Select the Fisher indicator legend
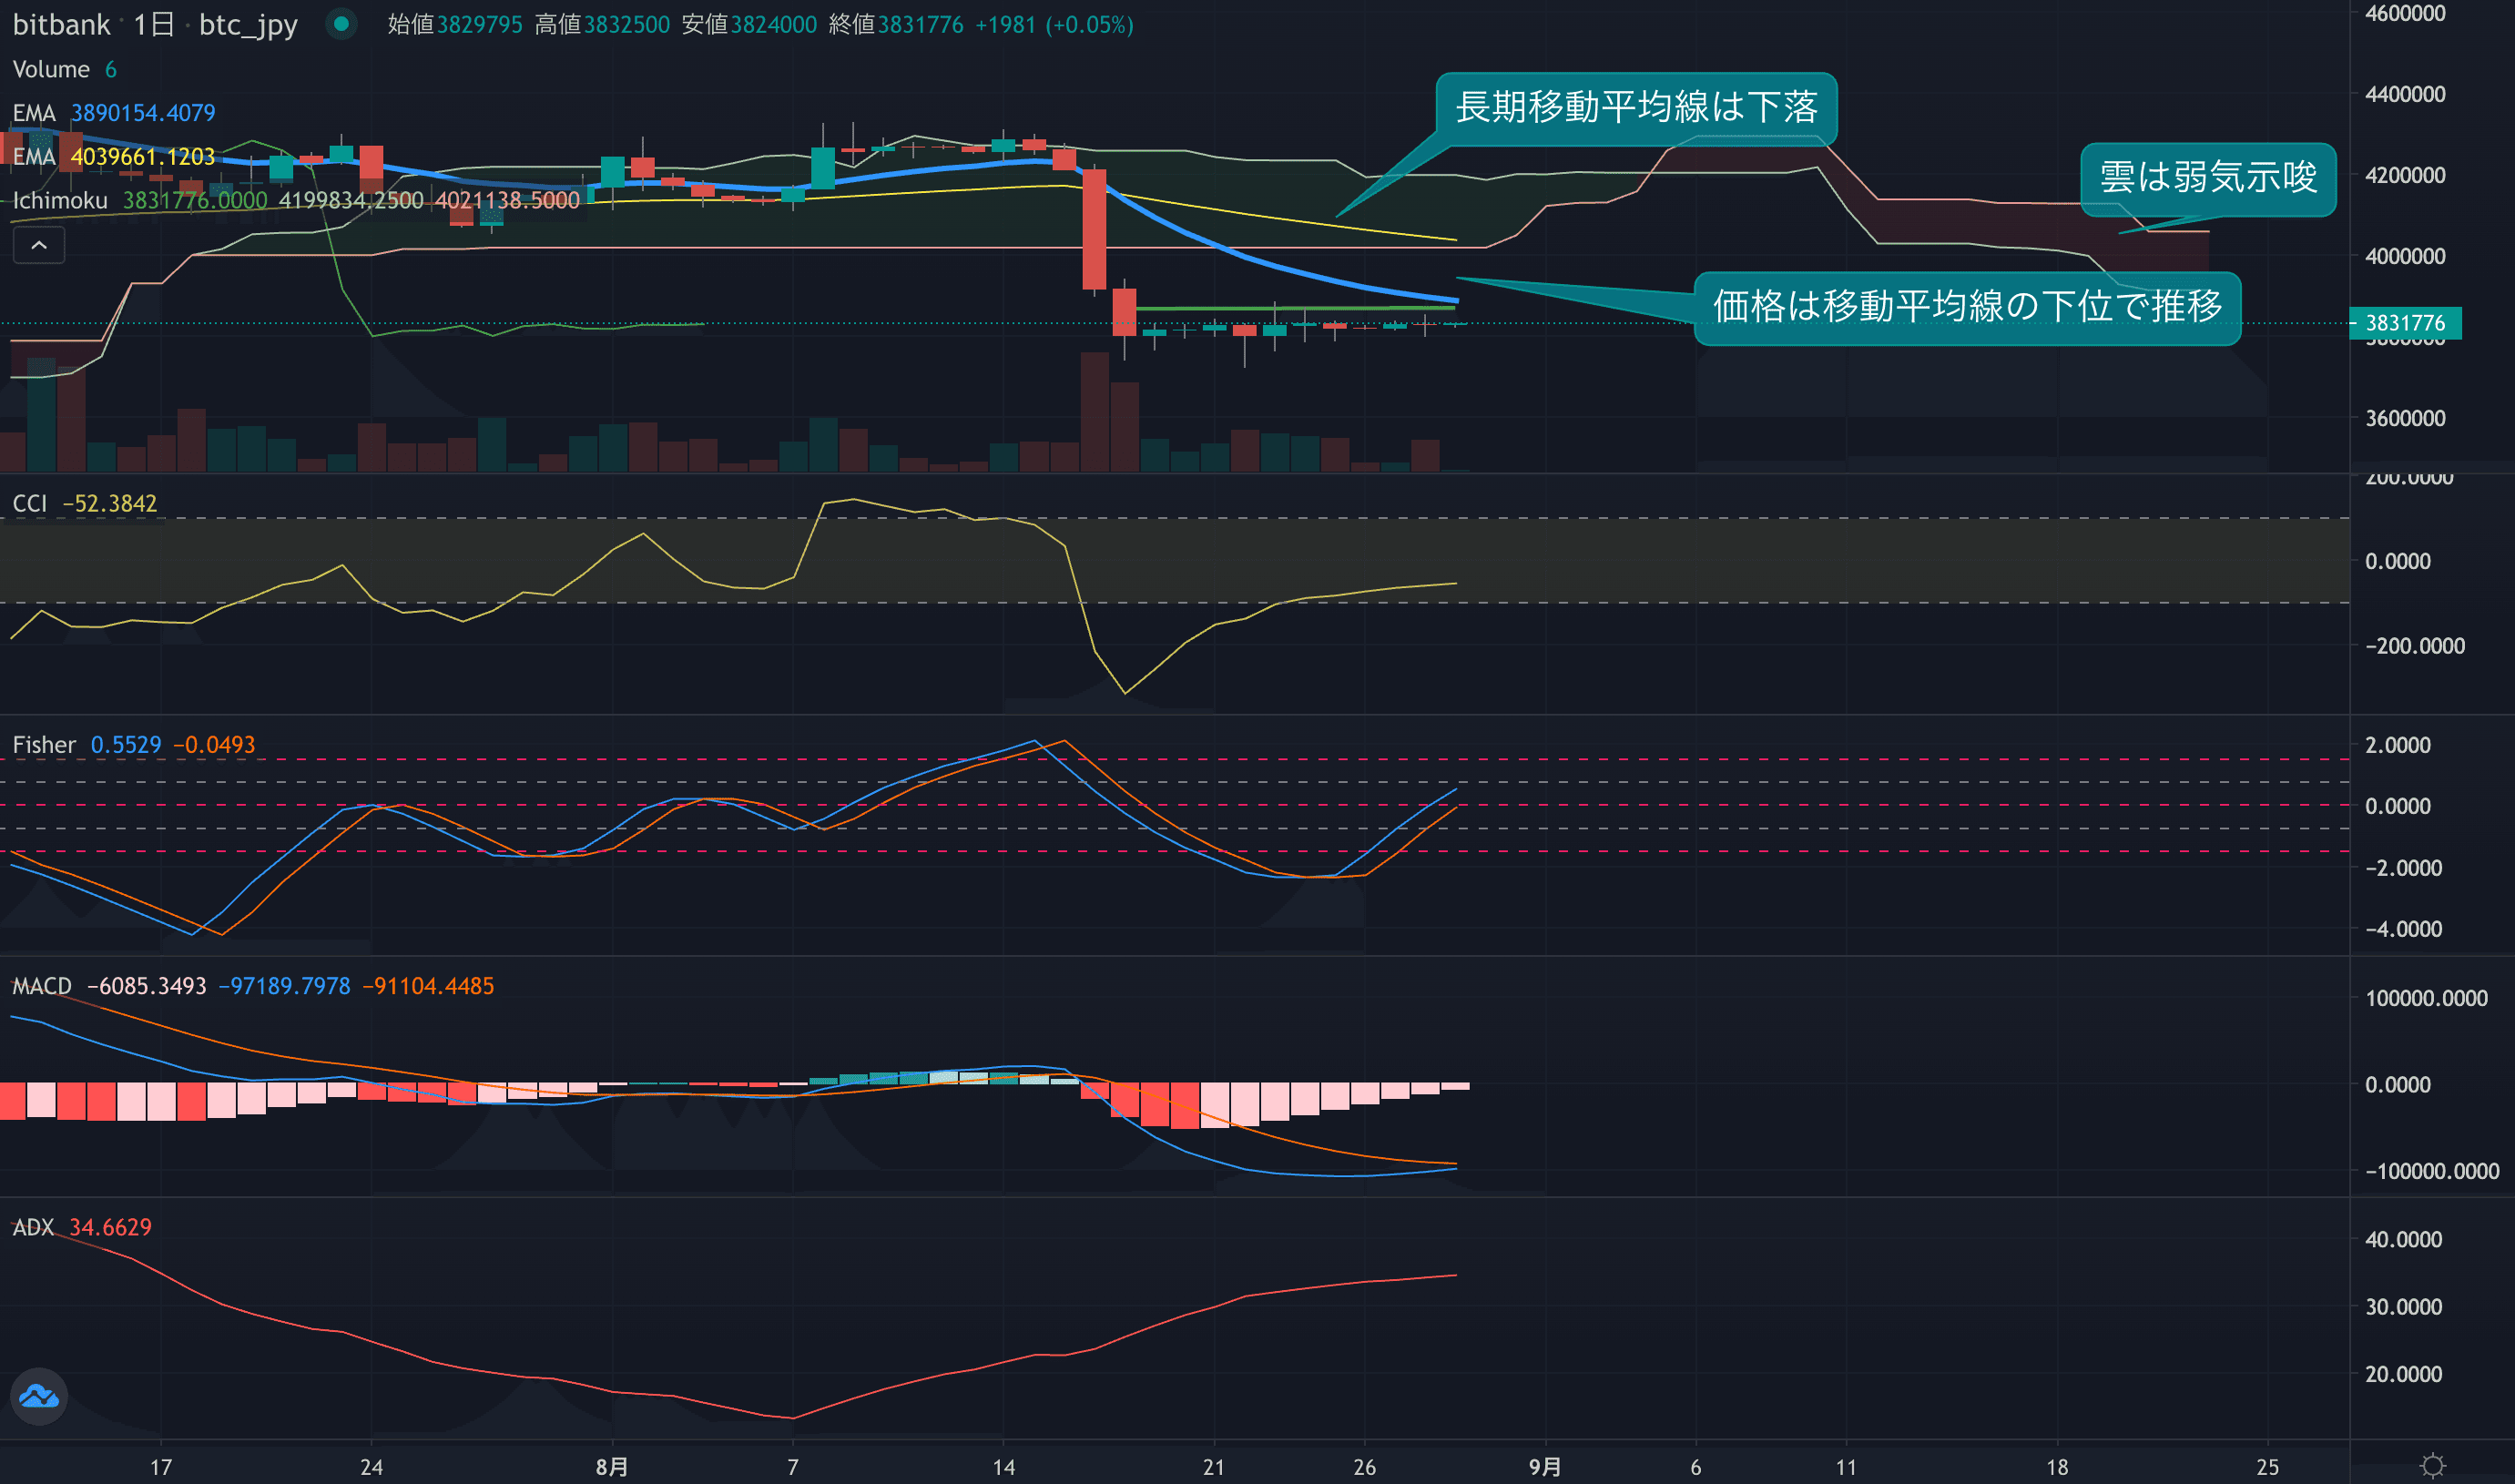Image resolution: width=2515 pixels, height=1484 pixels. (44, 745)
